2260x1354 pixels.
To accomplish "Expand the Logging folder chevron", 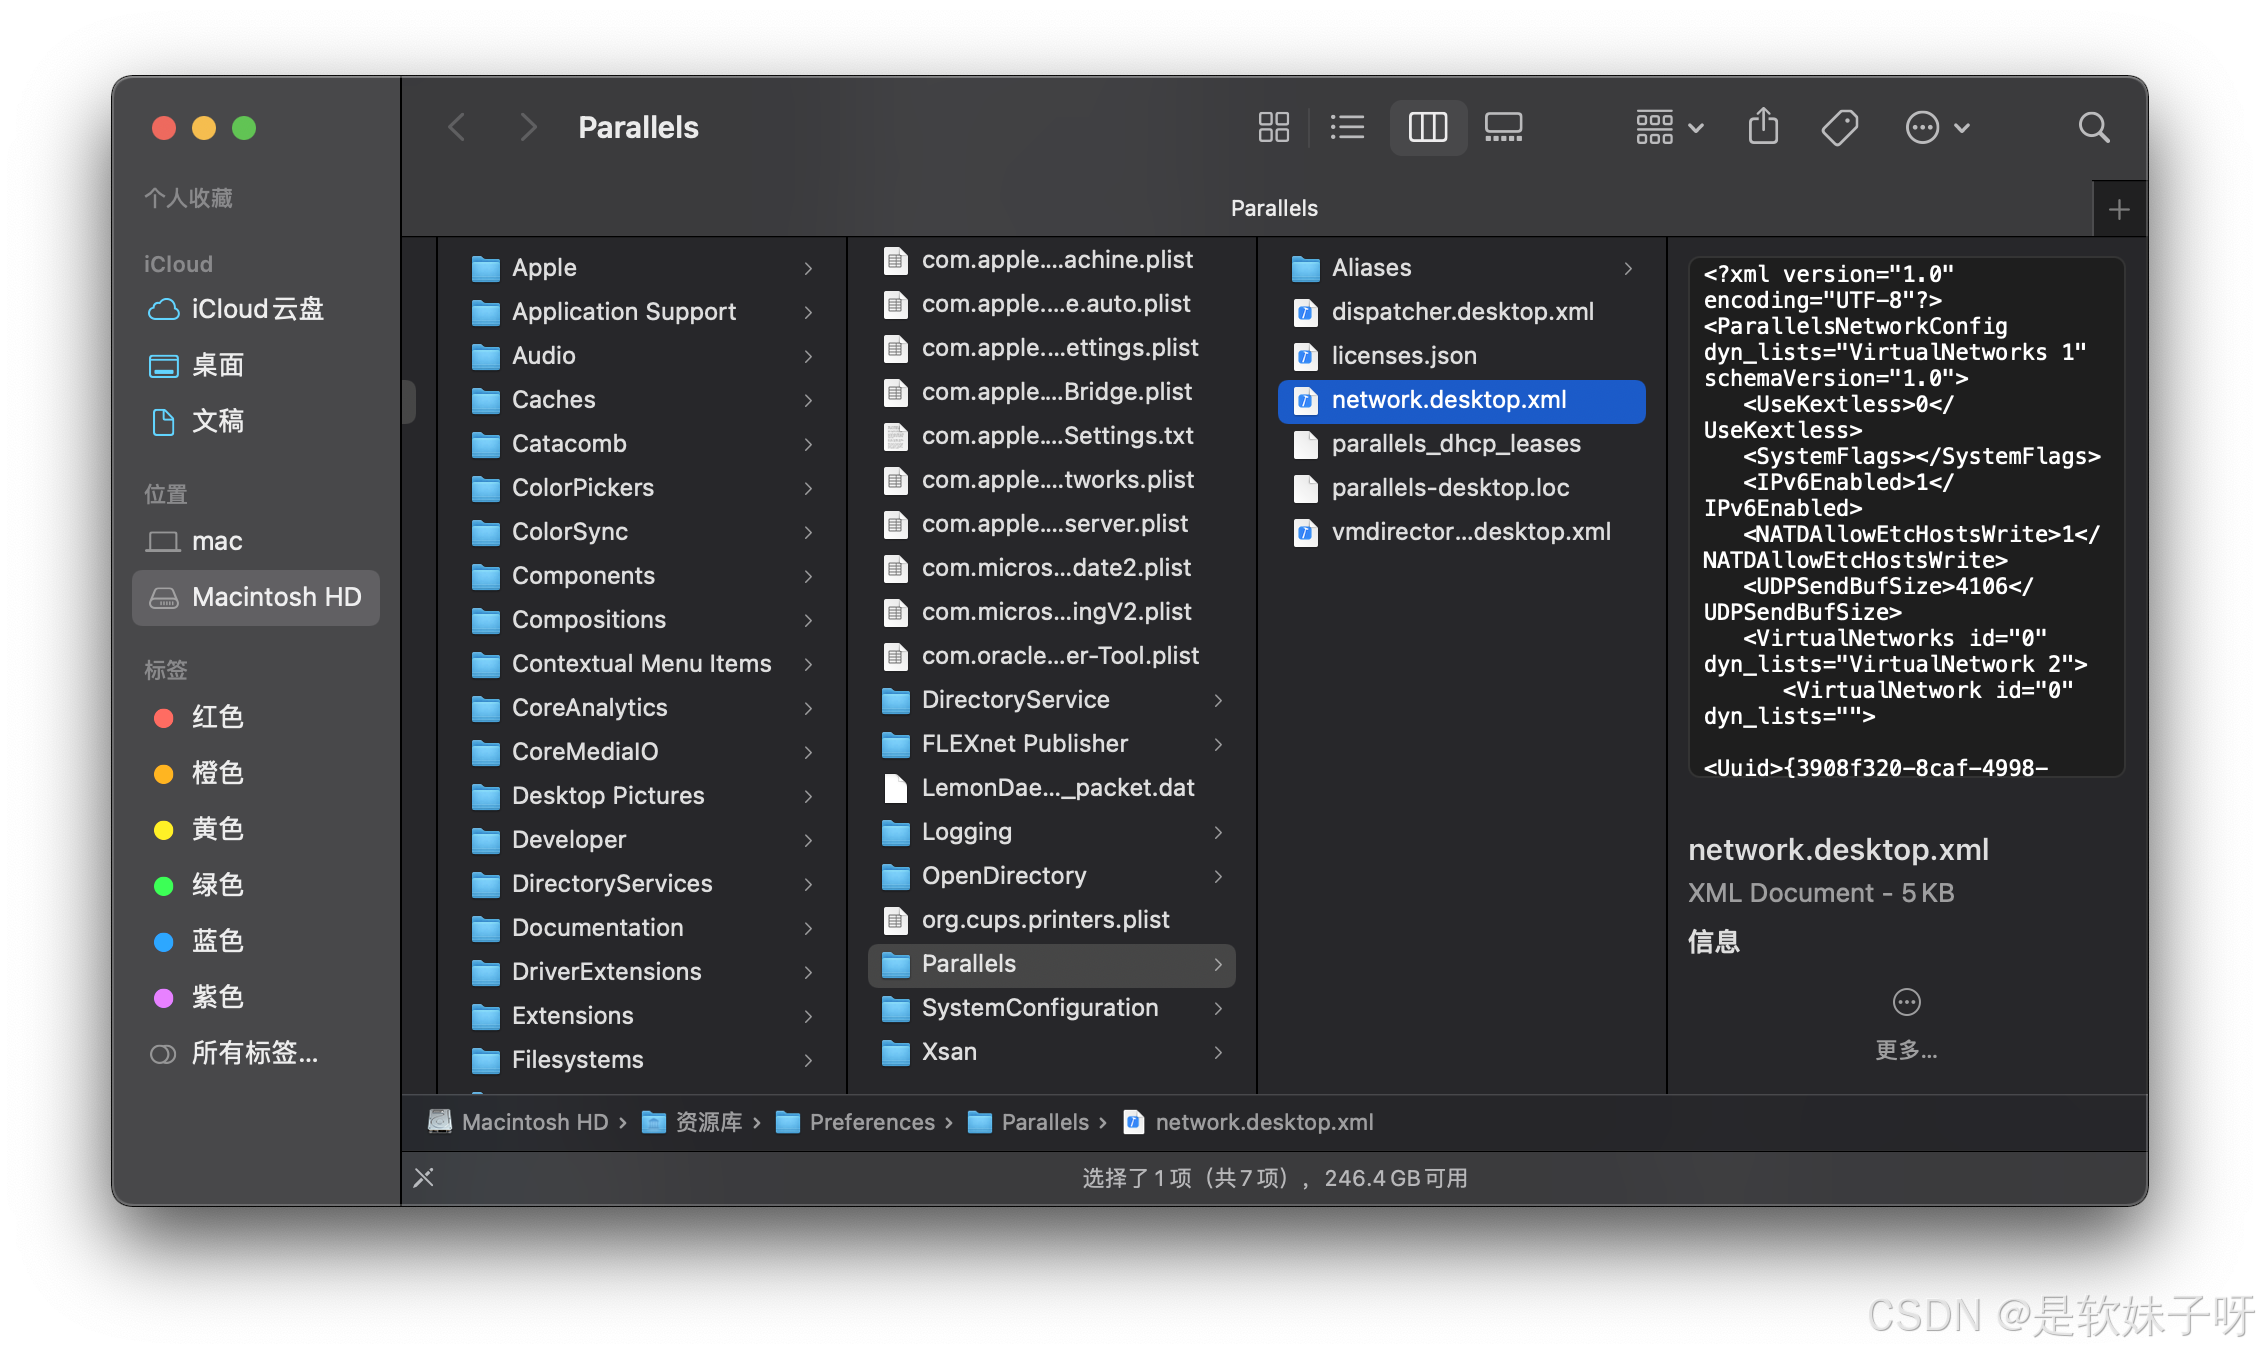I will pyautogui.click(x=1218, y=832).
